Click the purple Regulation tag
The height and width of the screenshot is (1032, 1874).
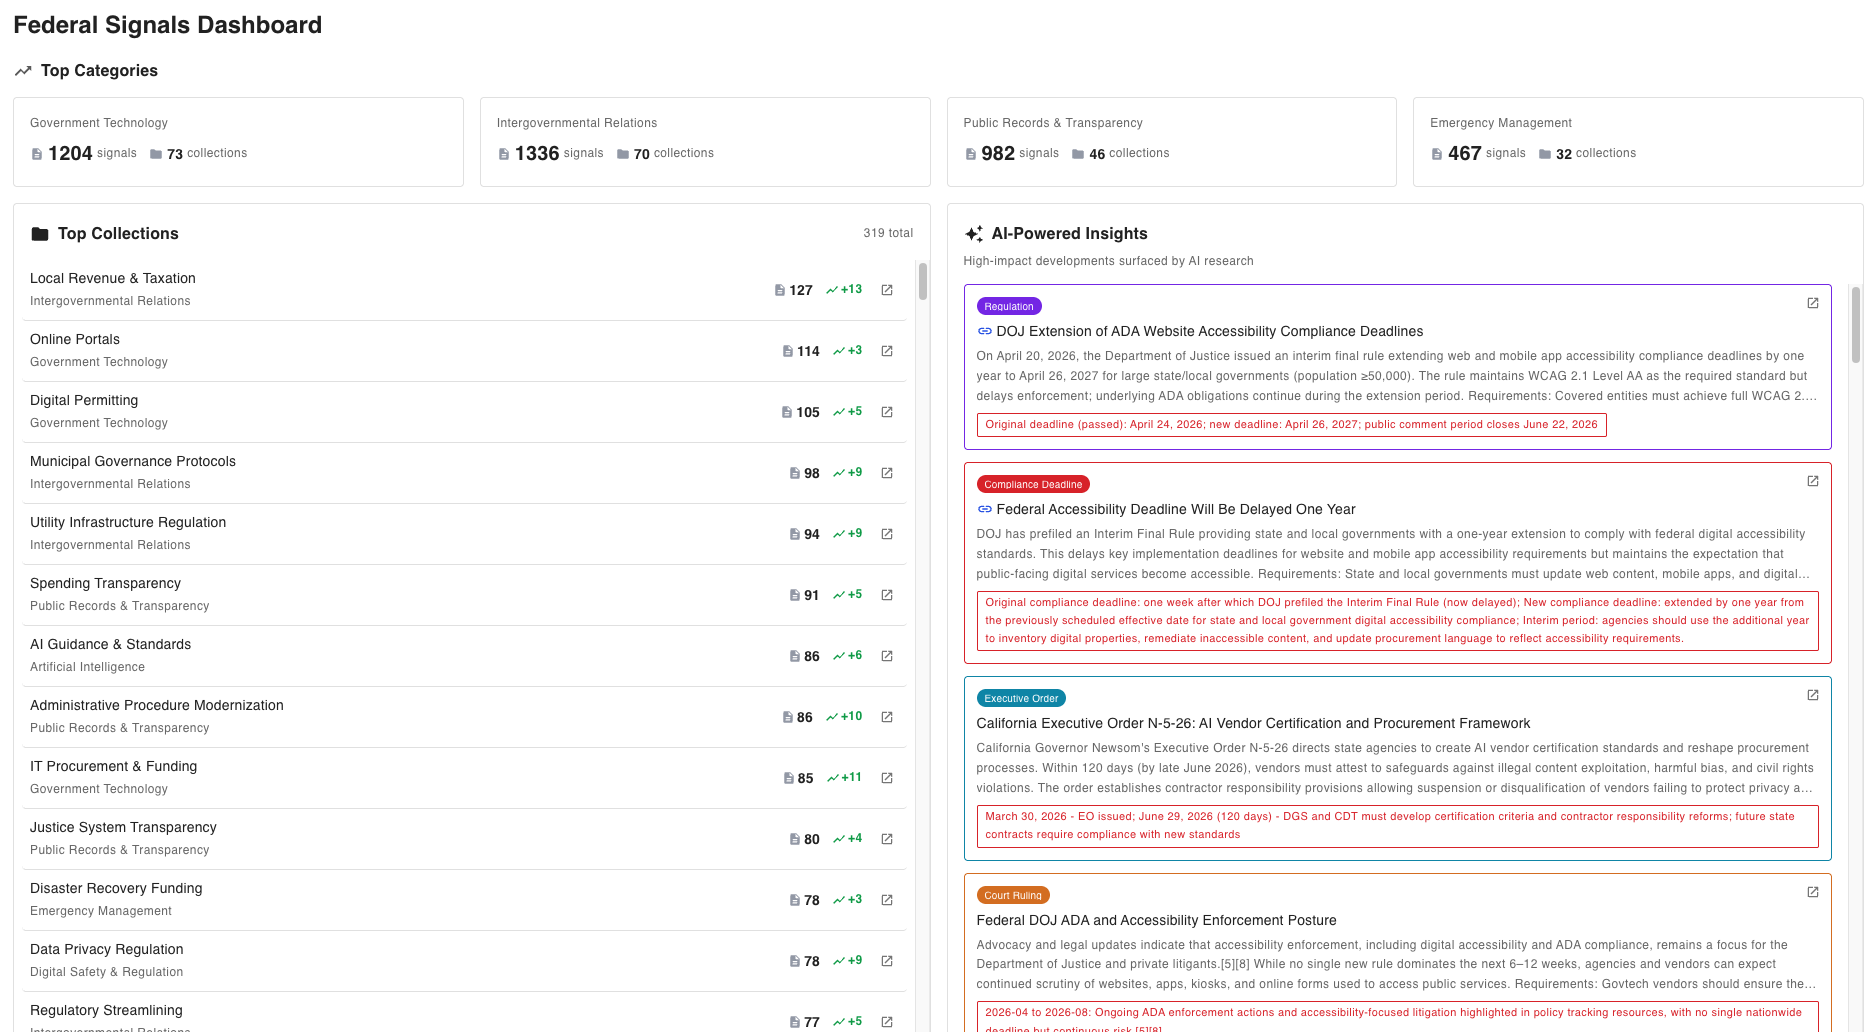(1009, 306)
